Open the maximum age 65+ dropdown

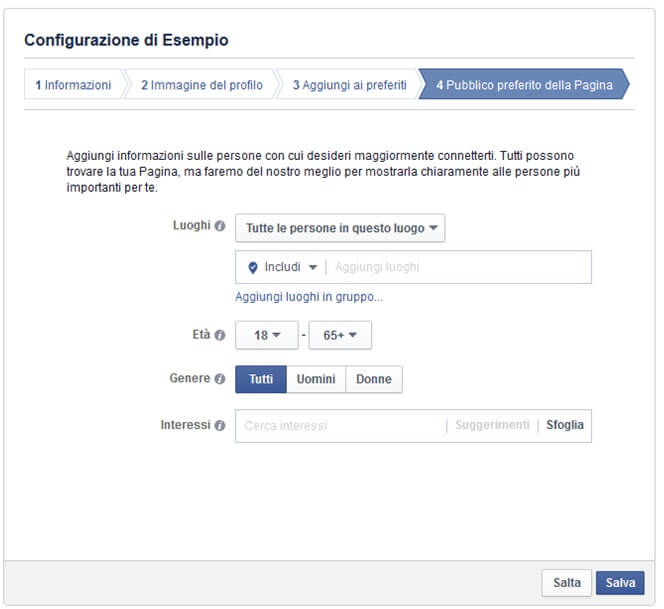pos(340,335)
